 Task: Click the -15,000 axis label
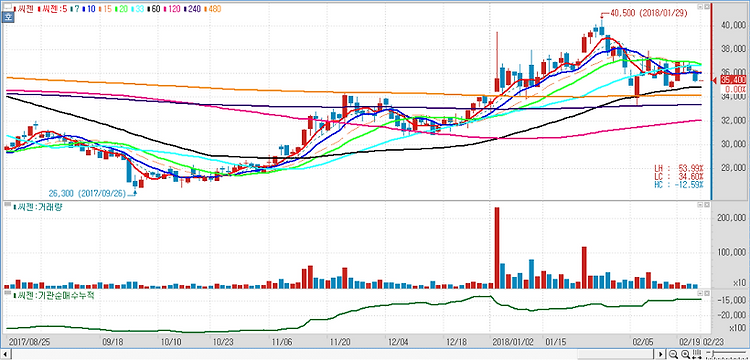coord(731,300)
